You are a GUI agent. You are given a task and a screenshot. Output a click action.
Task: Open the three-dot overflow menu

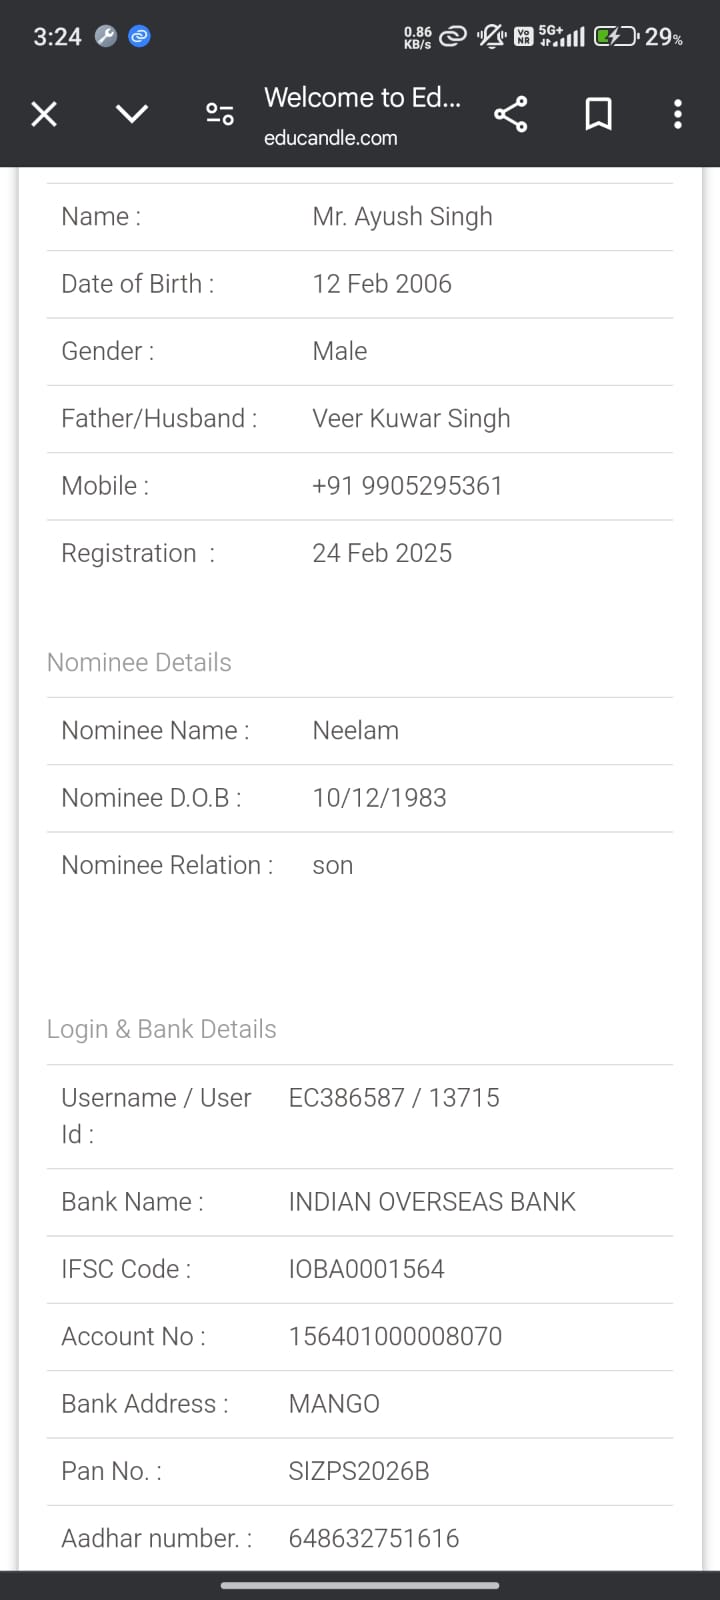click(678, 114)
